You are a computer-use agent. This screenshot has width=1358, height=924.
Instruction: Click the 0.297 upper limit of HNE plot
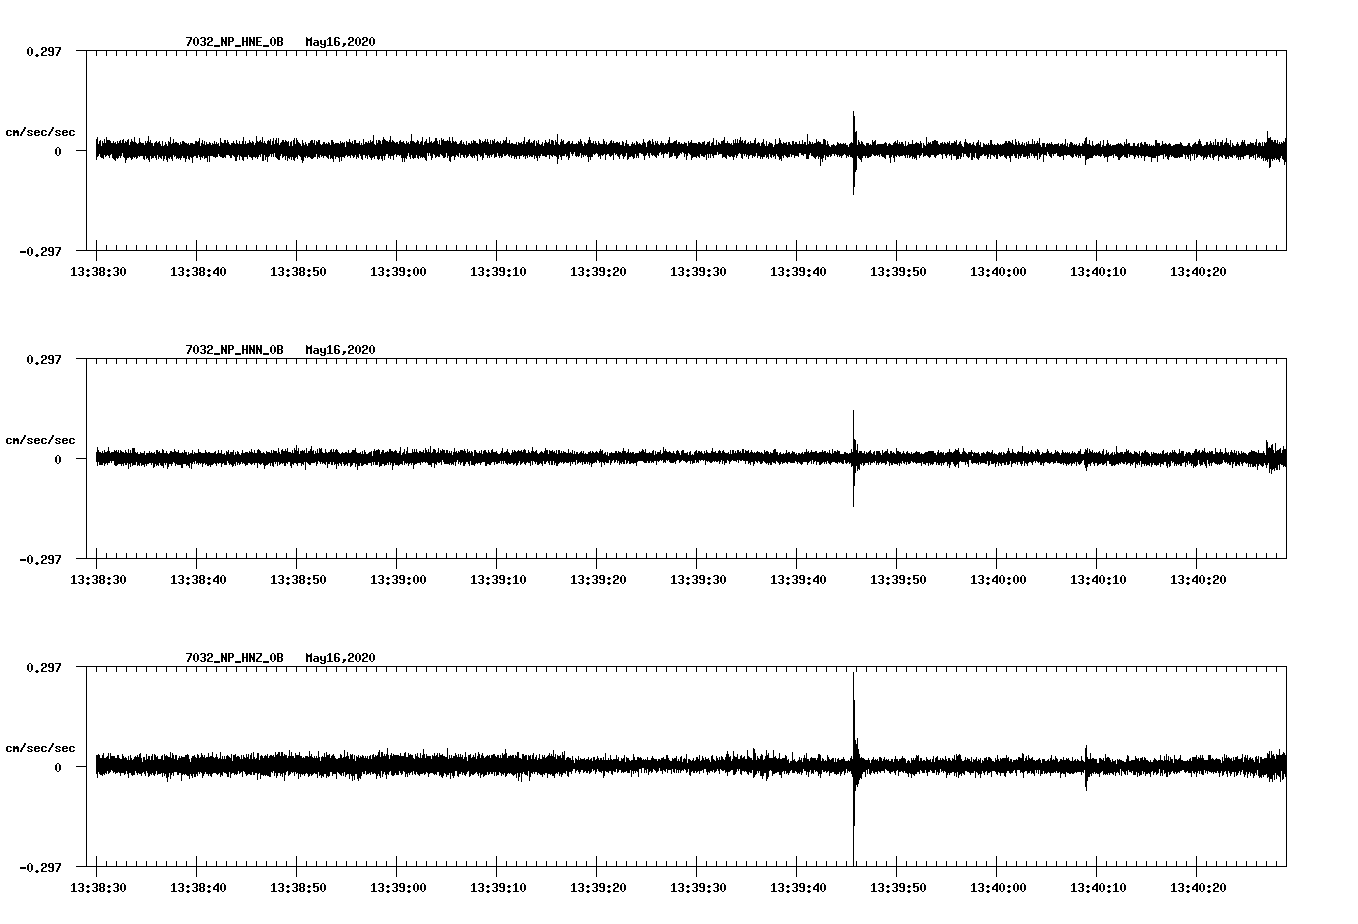43,51
